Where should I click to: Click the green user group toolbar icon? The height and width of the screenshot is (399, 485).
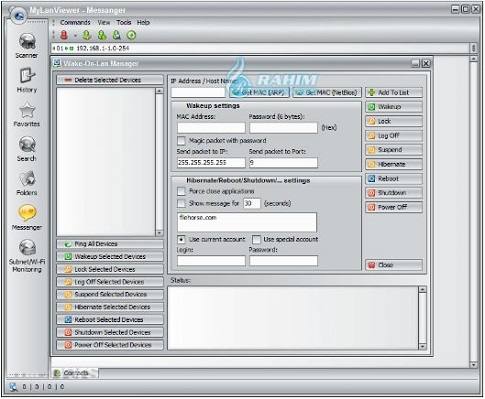click(102, 35)
